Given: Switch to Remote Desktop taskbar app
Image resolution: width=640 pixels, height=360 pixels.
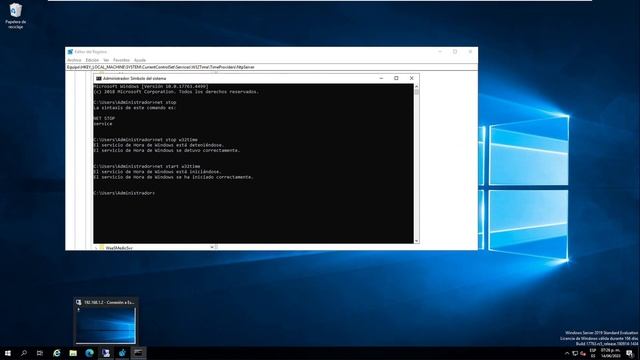Looking at the screenshot, I should point(106,353).
